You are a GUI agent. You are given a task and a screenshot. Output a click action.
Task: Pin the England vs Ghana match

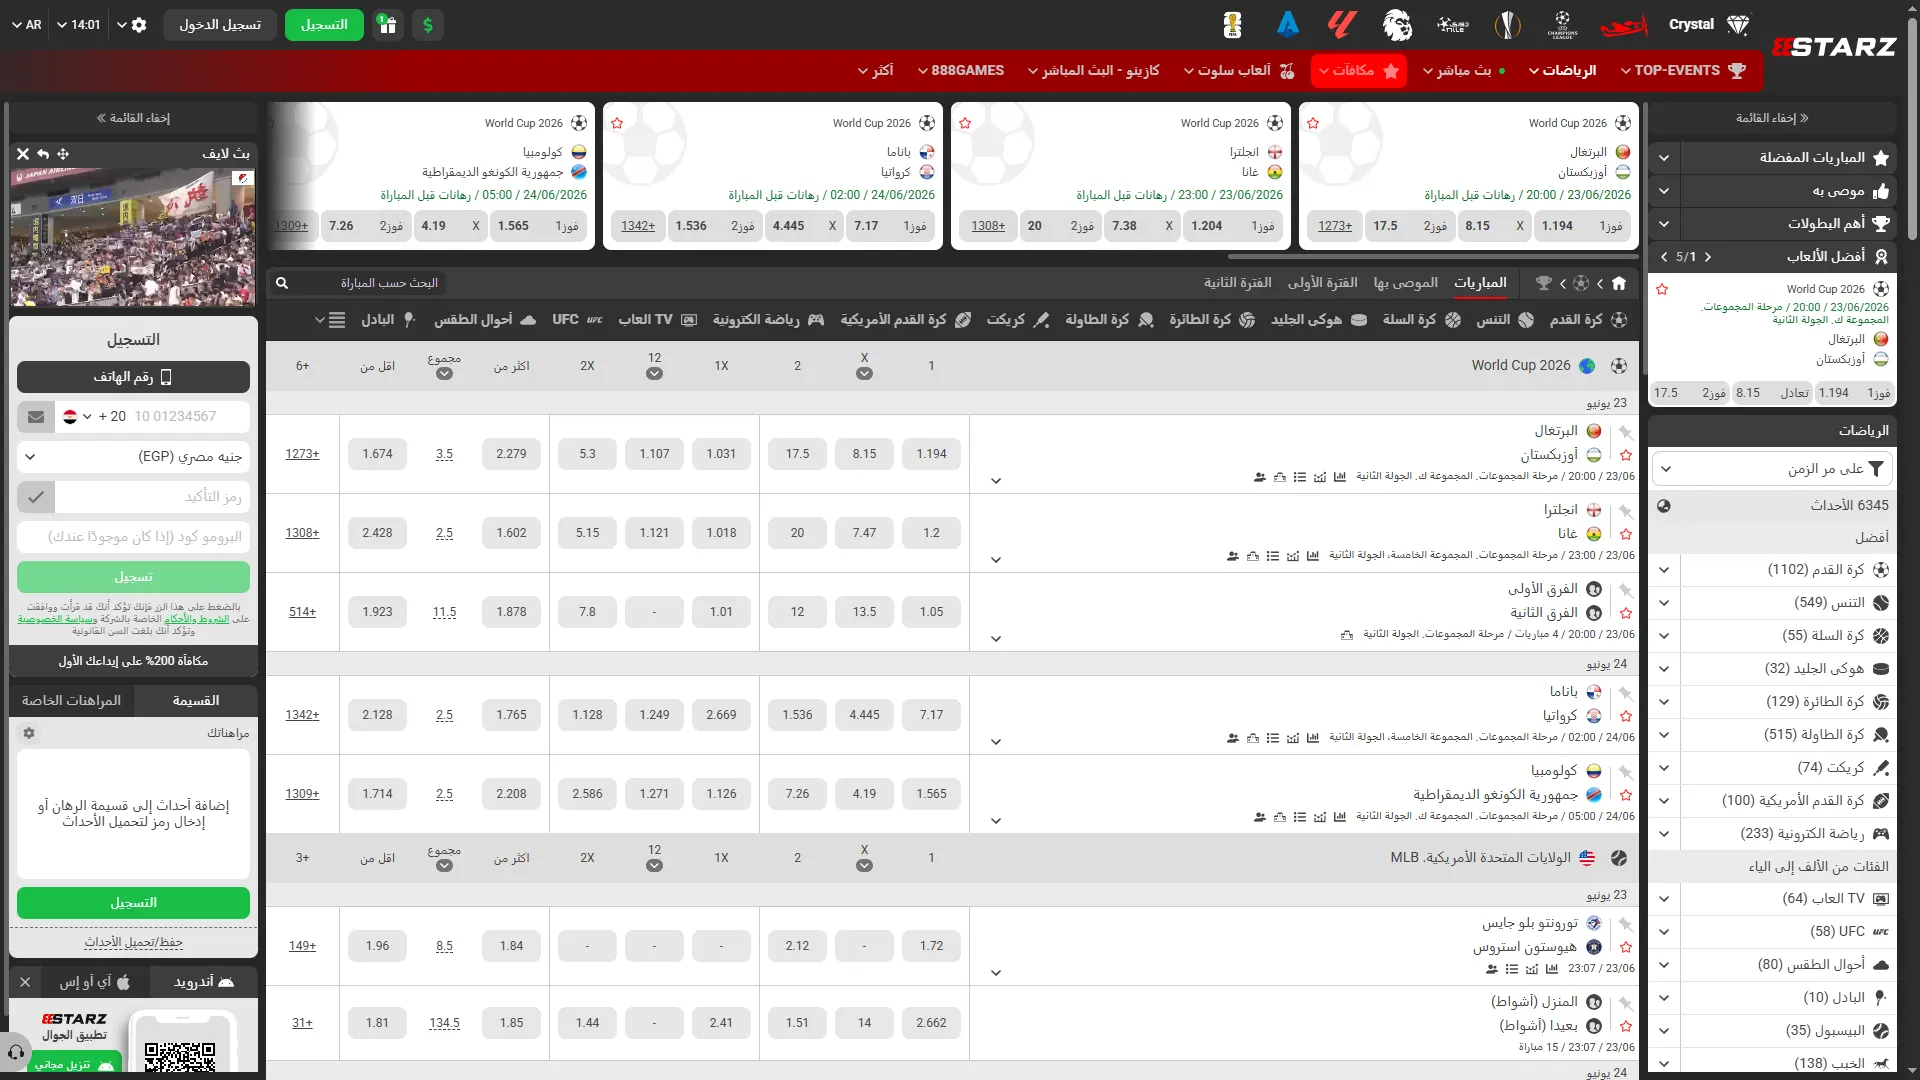click(x=1626, y=511)
